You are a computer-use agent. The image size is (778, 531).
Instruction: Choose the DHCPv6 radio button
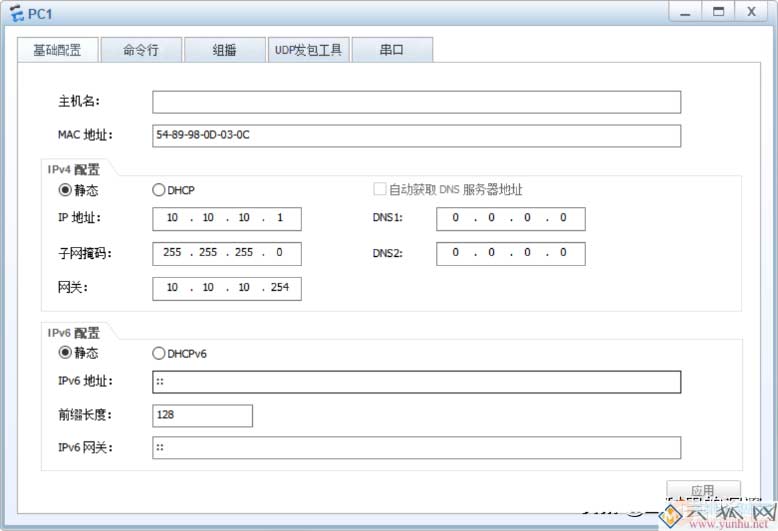tap(158, 353)
